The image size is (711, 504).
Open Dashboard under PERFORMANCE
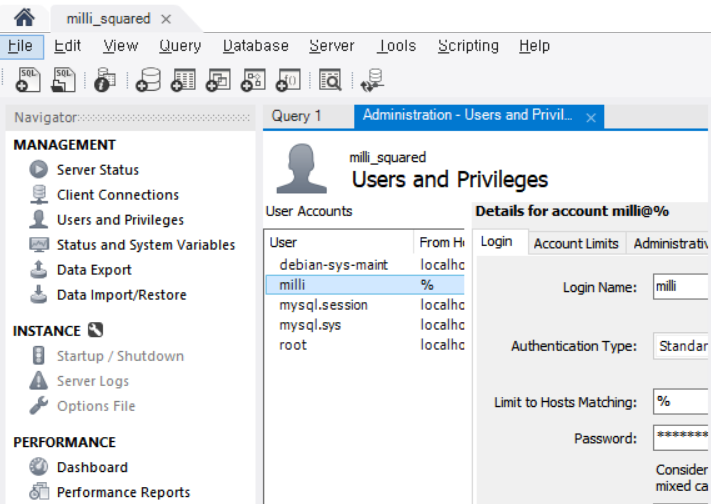(x=93, y=467)
